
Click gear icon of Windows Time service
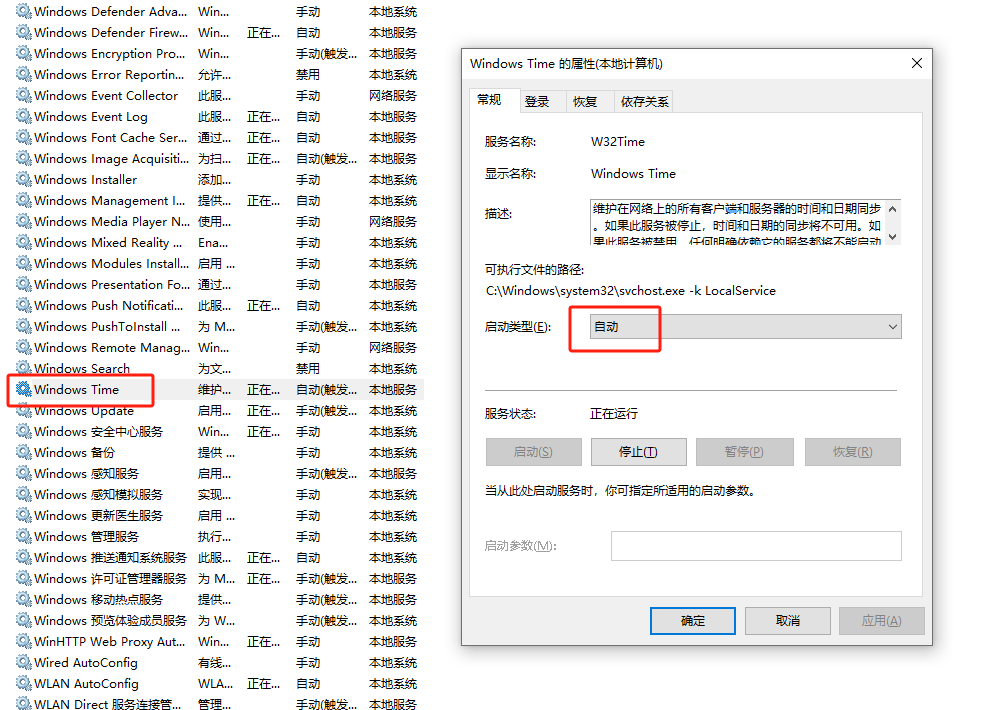click(x=24, y=389)
